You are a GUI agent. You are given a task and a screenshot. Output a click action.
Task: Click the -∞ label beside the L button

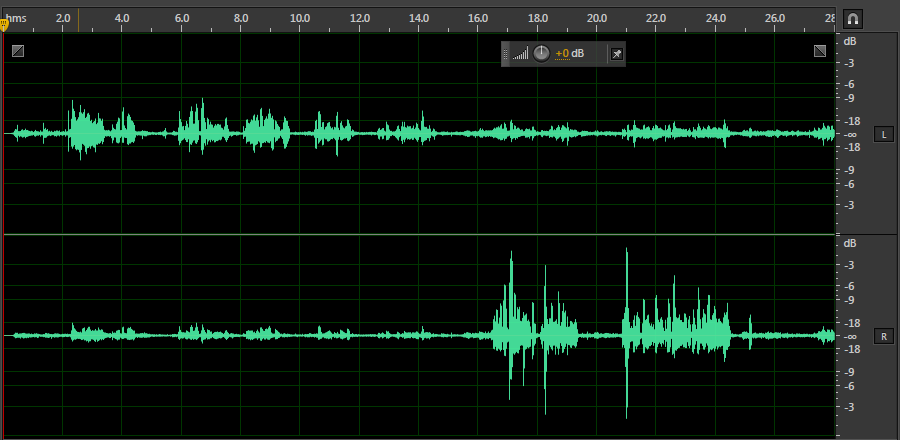click(850, 134)
